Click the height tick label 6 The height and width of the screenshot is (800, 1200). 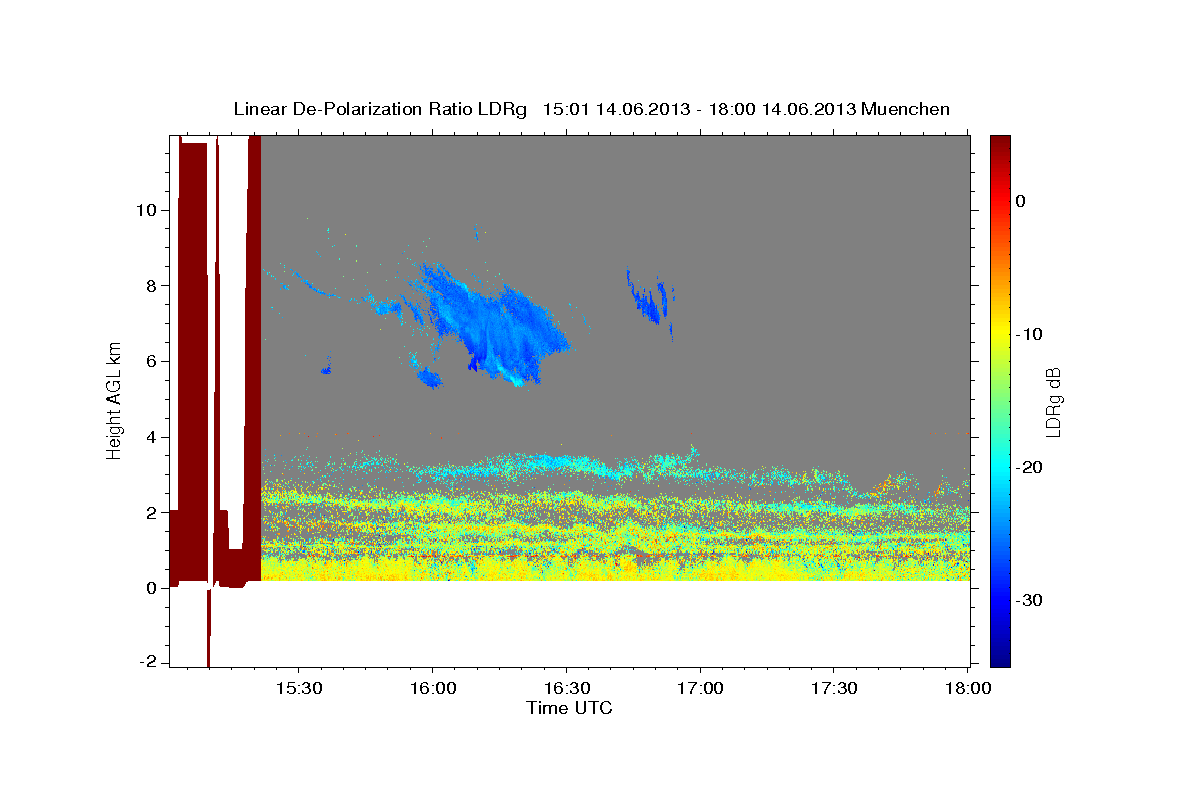(152, 361)
